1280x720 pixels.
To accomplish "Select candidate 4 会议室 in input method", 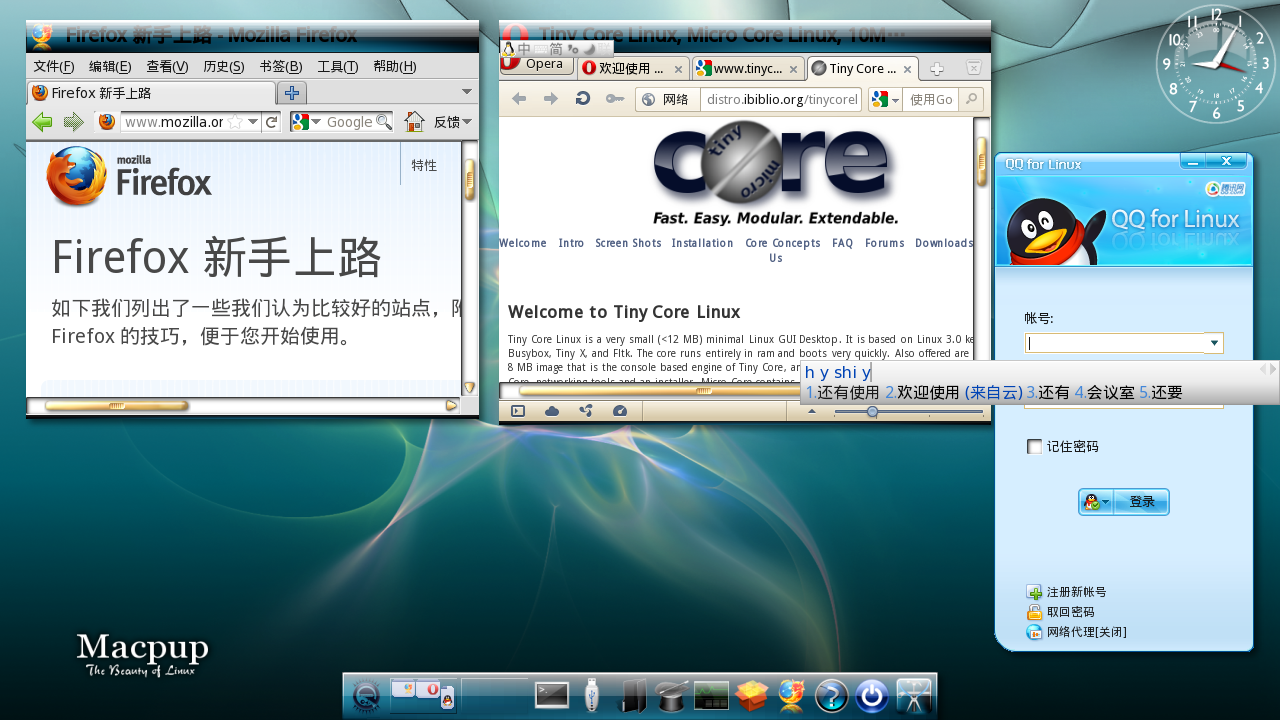I will click(x=1104, y=393).
